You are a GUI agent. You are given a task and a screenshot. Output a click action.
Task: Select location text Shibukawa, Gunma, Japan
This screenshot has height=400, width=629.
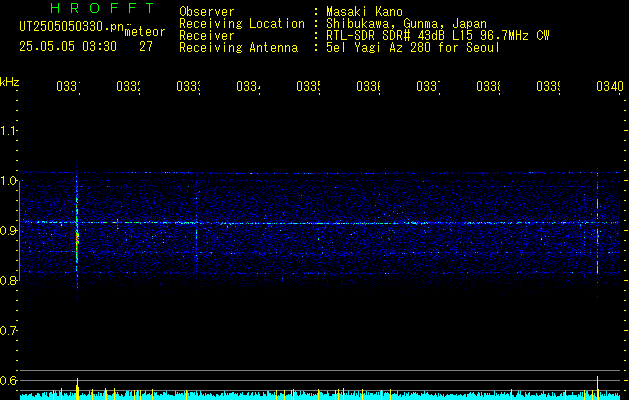(x=406, y=24)
